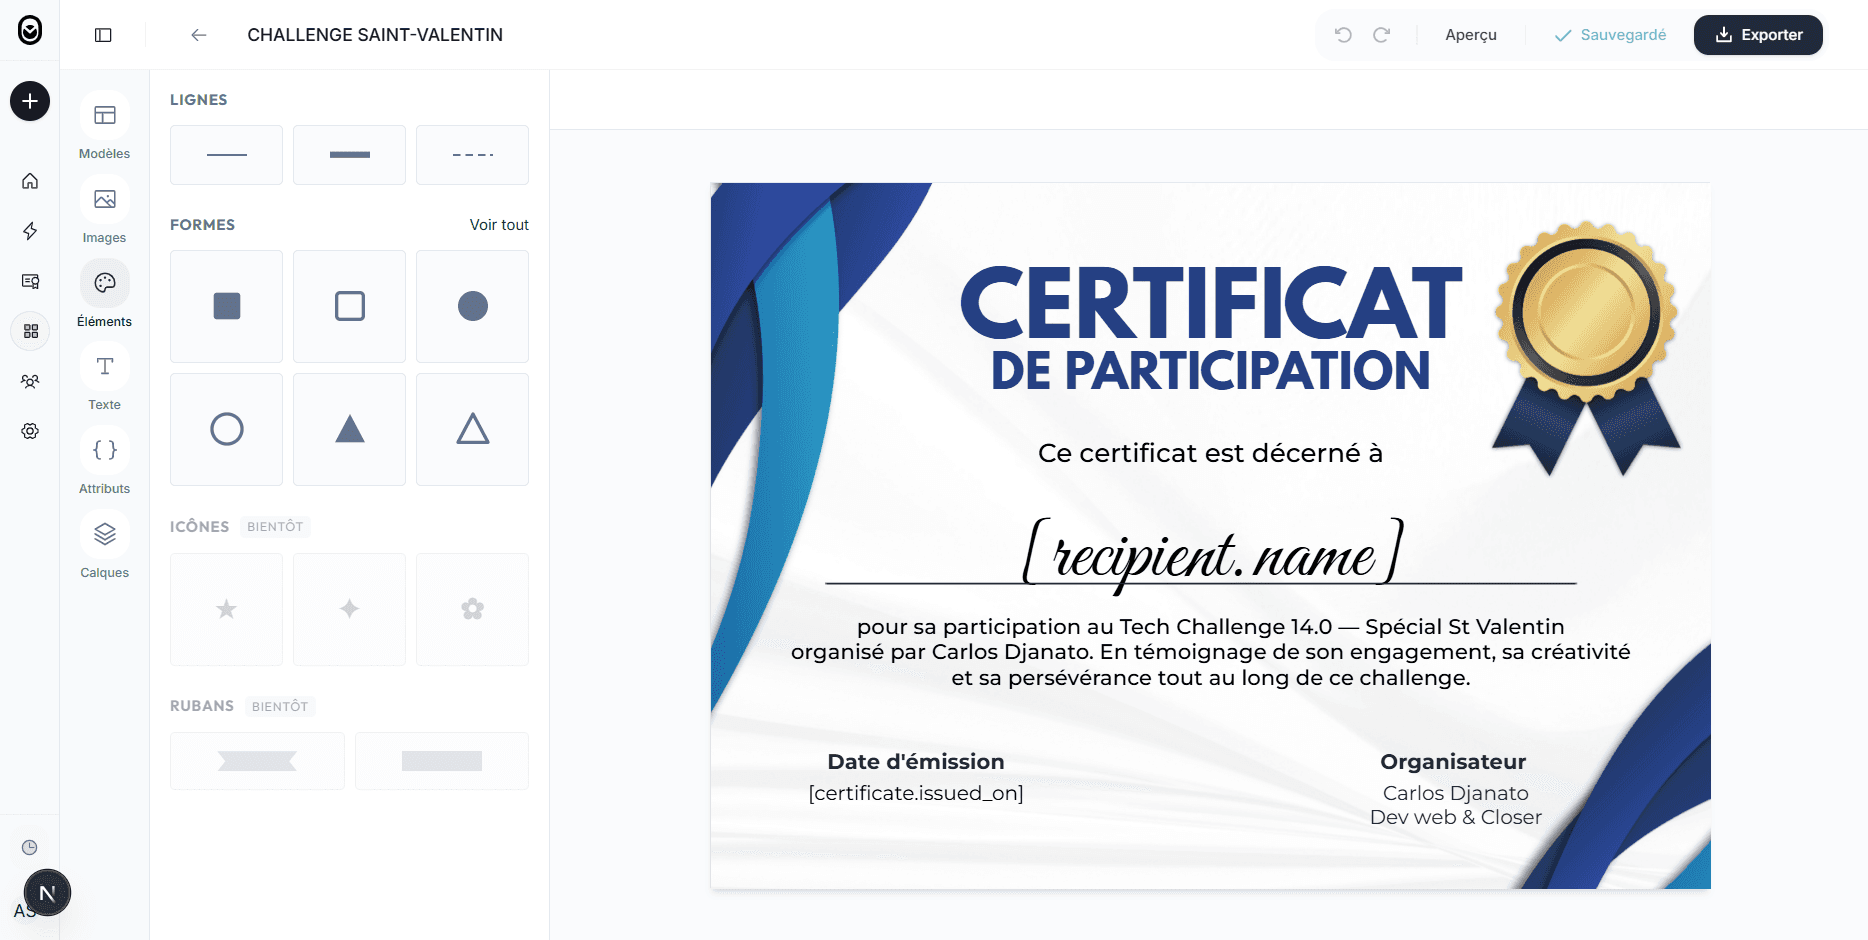Click the N avatar at bottom left
This screenshot has width=1868, height=940.
click(x=47, y=892)
